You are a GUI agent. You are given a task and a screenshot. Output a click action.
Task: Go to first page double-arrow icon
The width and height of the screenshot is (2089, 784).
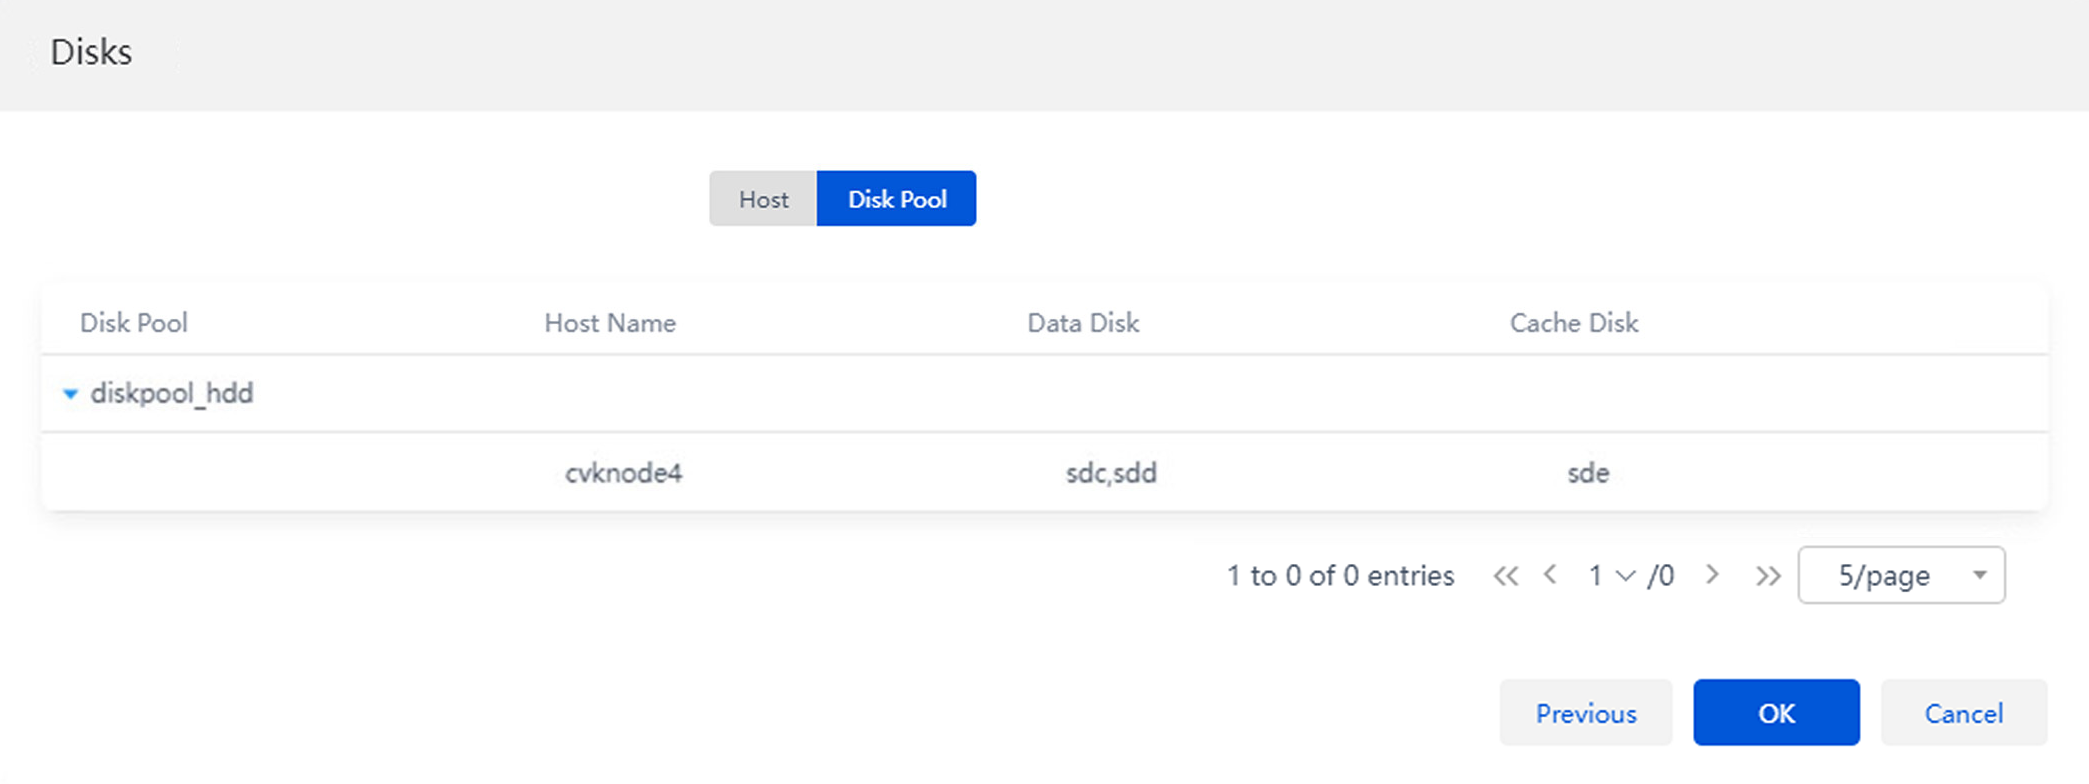pyautogui.click(x=1505, y=576)
